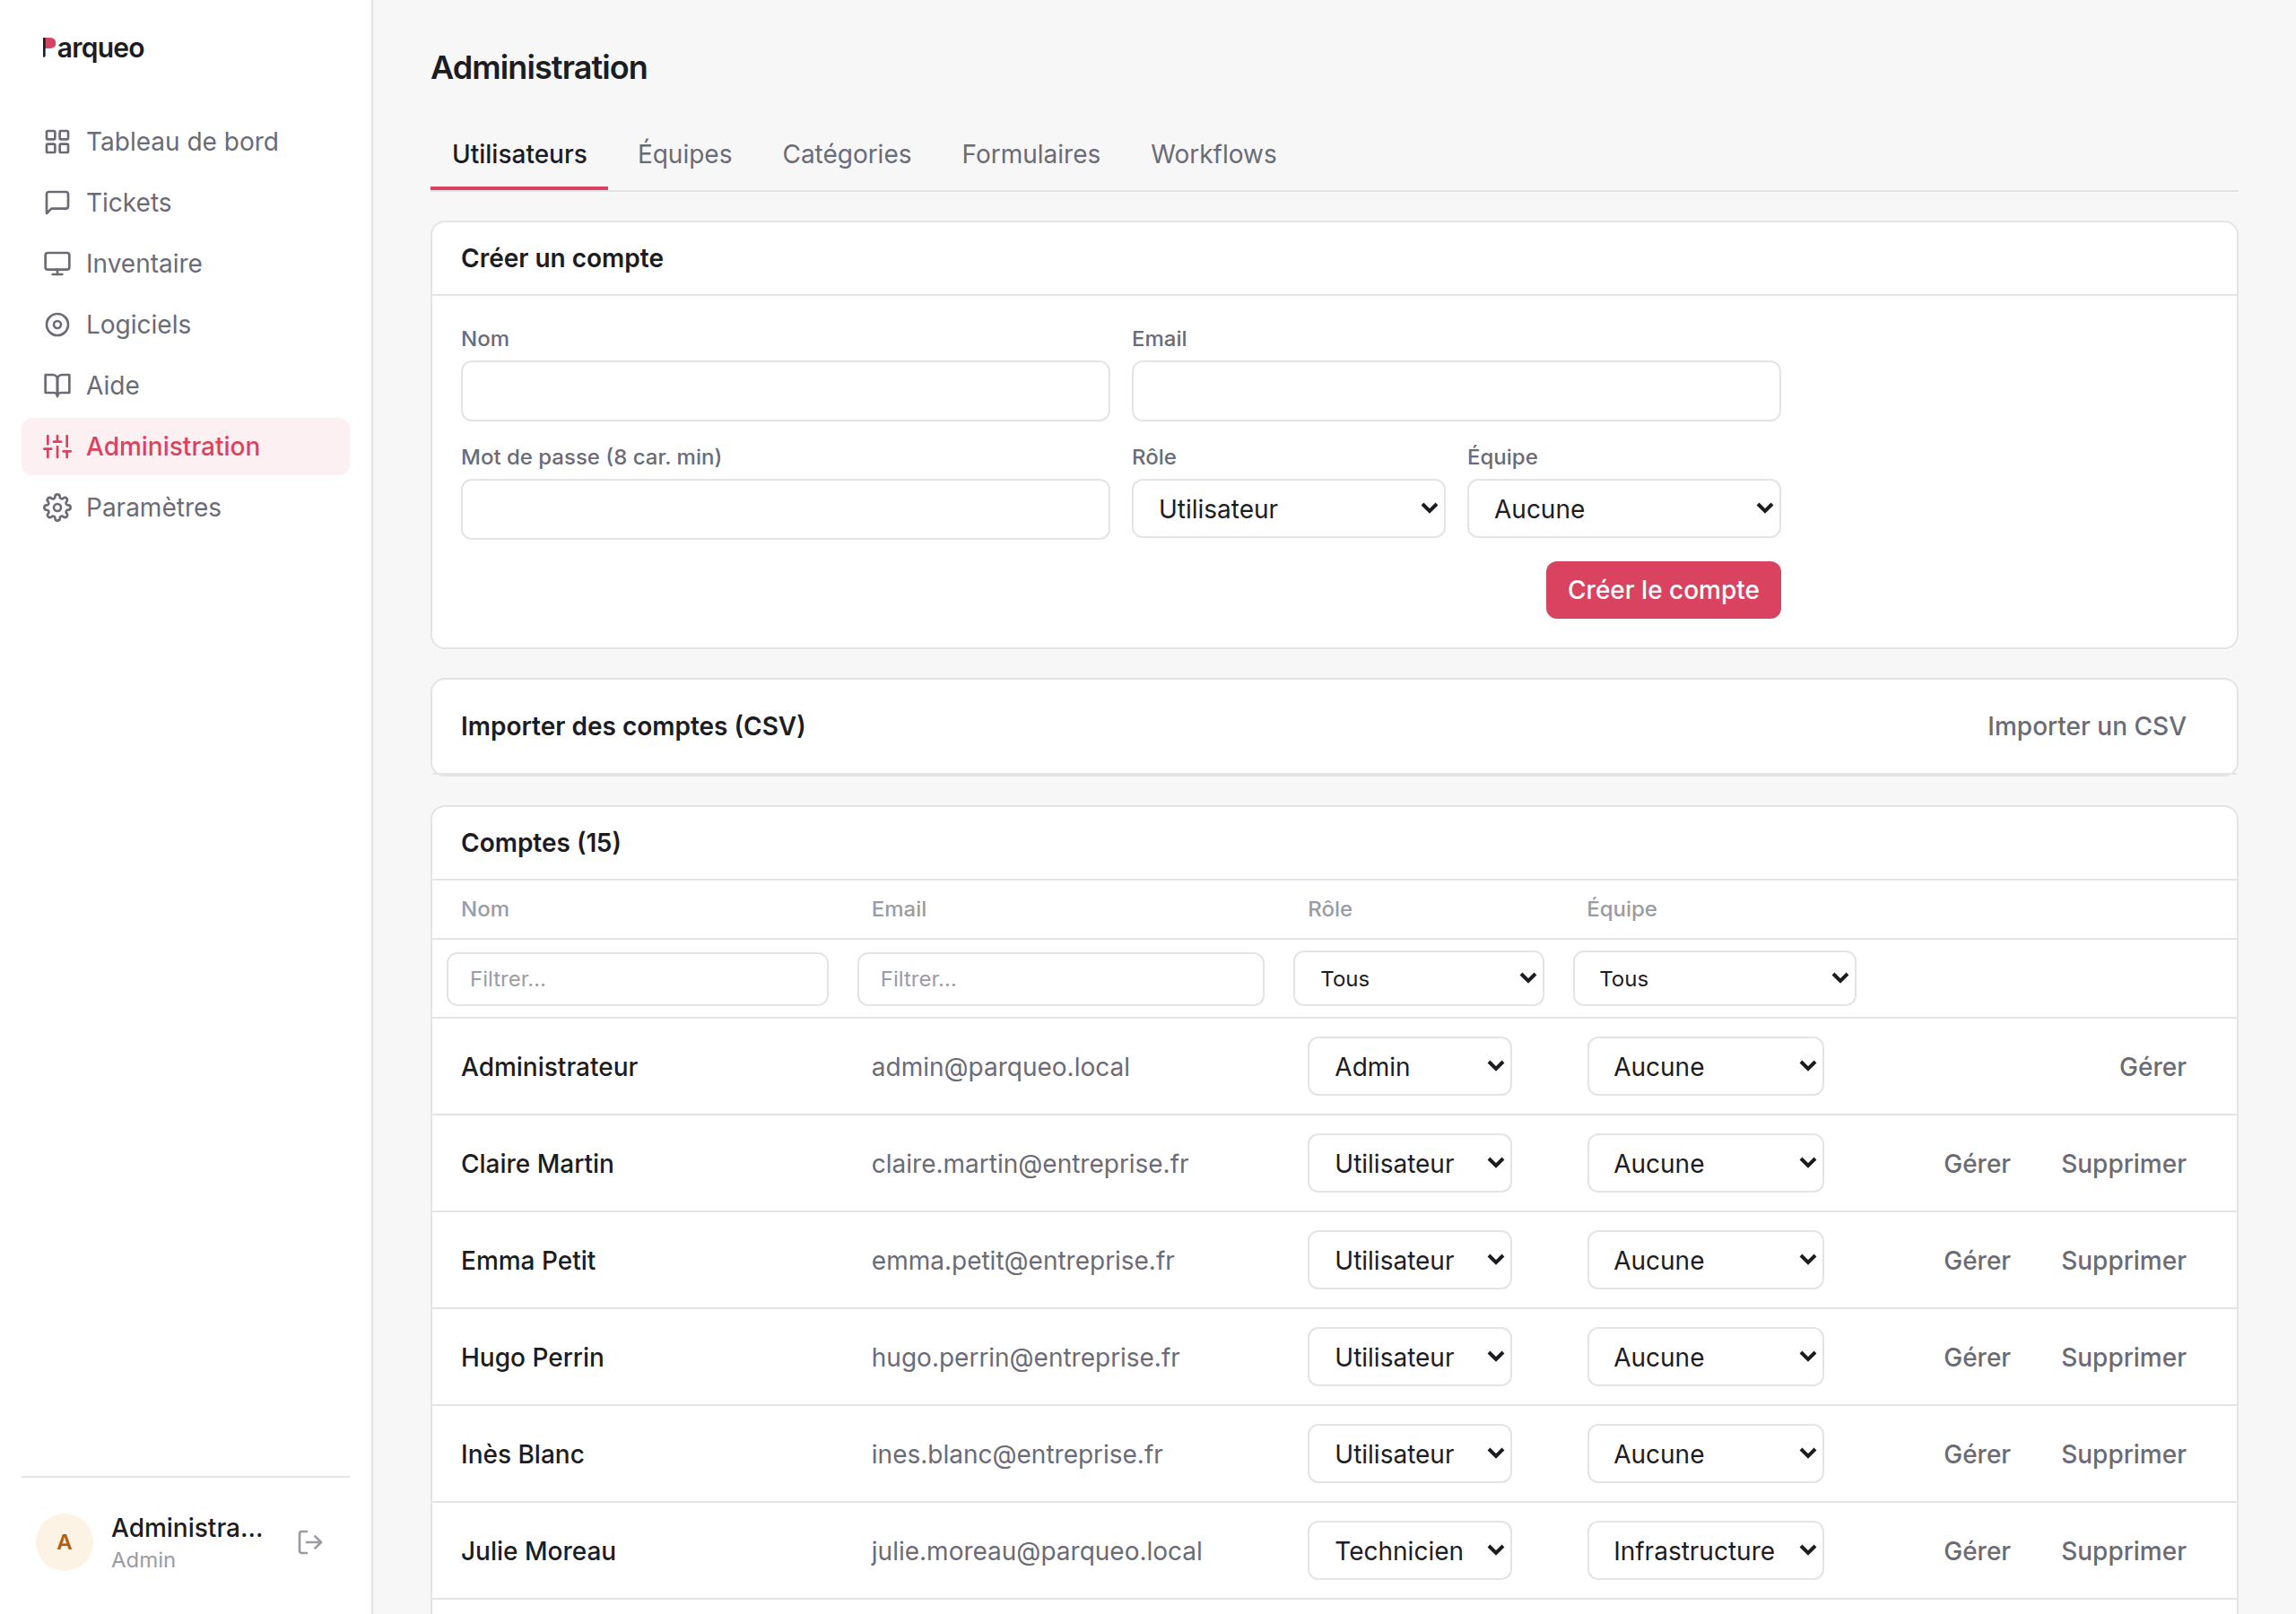
Task: Open Logiciels in the sidebar
Action: [186, 325]
